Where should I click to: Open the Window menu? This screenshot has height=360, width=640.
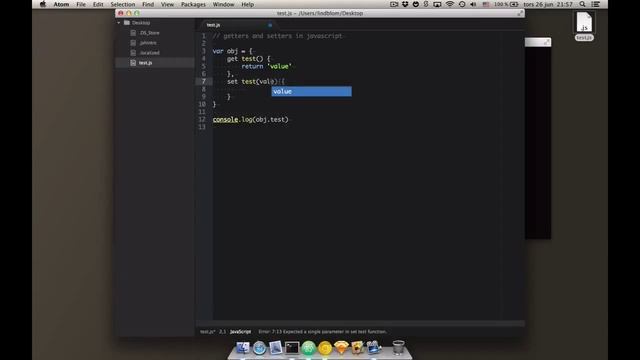(223, 4)
